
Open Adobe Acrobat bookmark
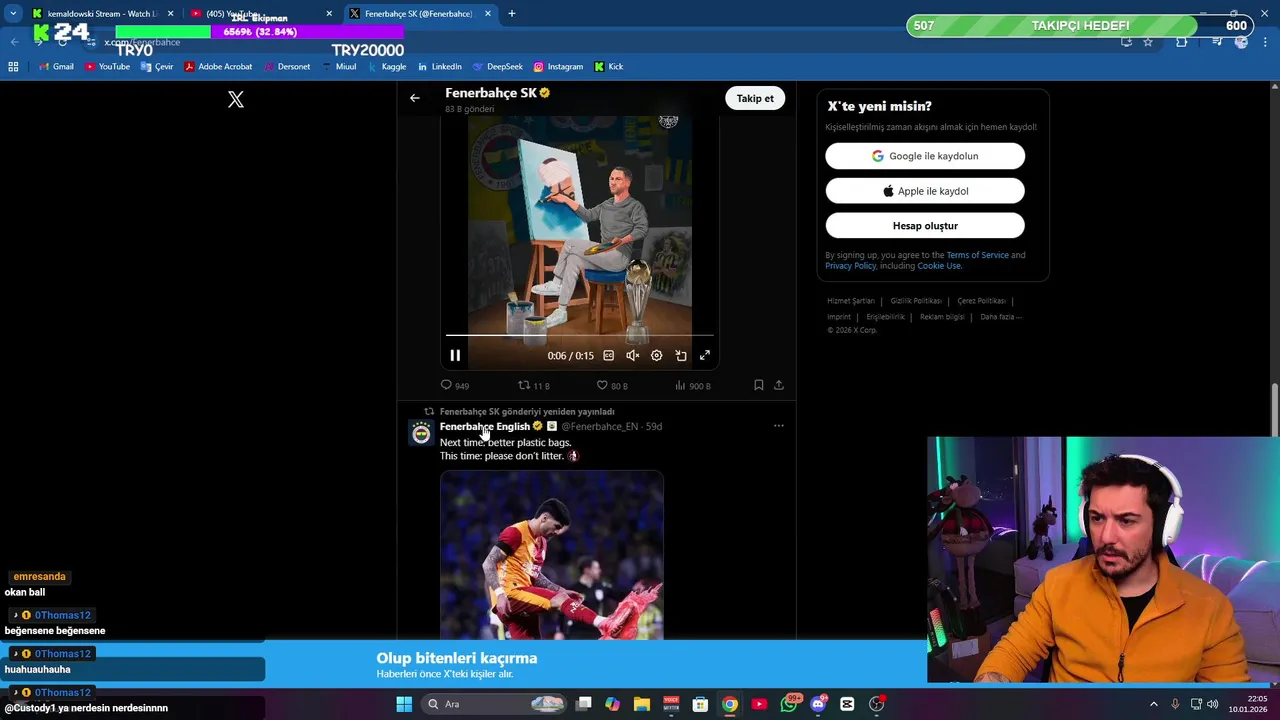click(218, 67)
